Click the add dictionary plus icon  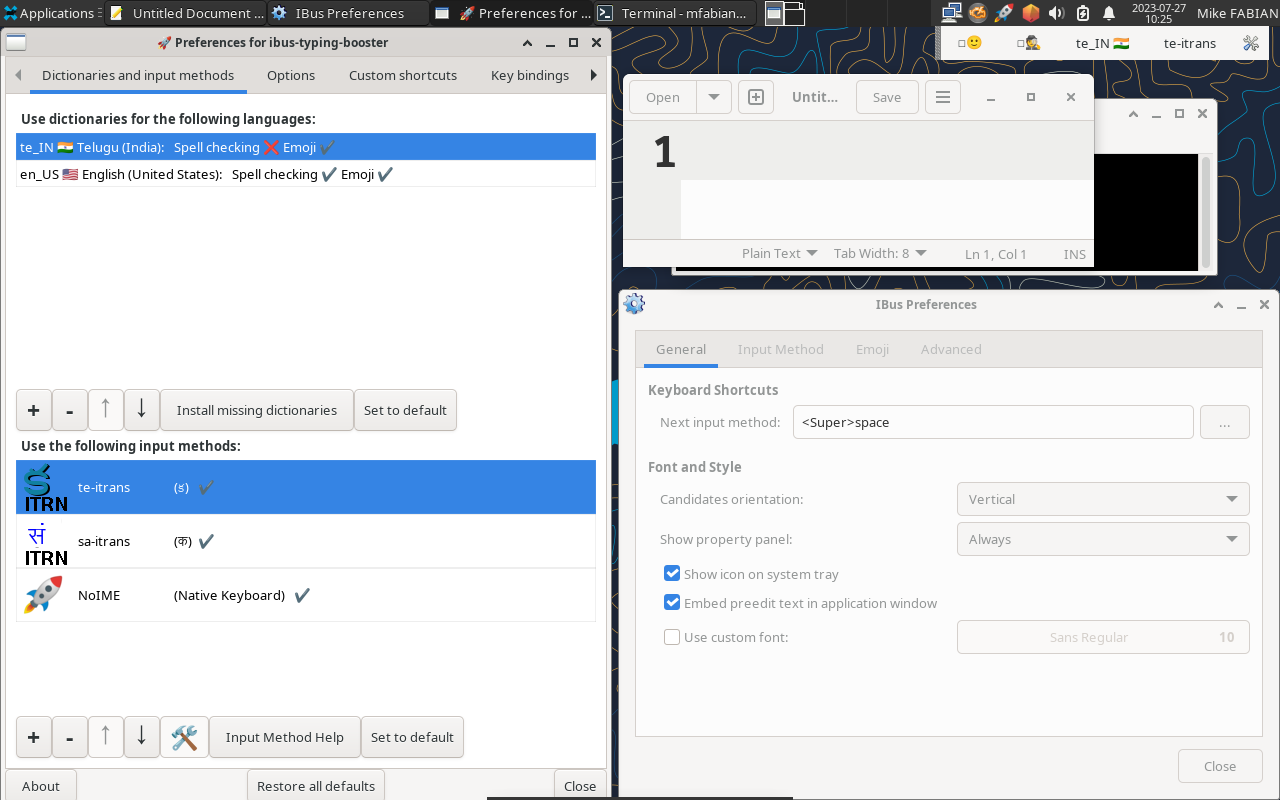click(x=33, y=410)
